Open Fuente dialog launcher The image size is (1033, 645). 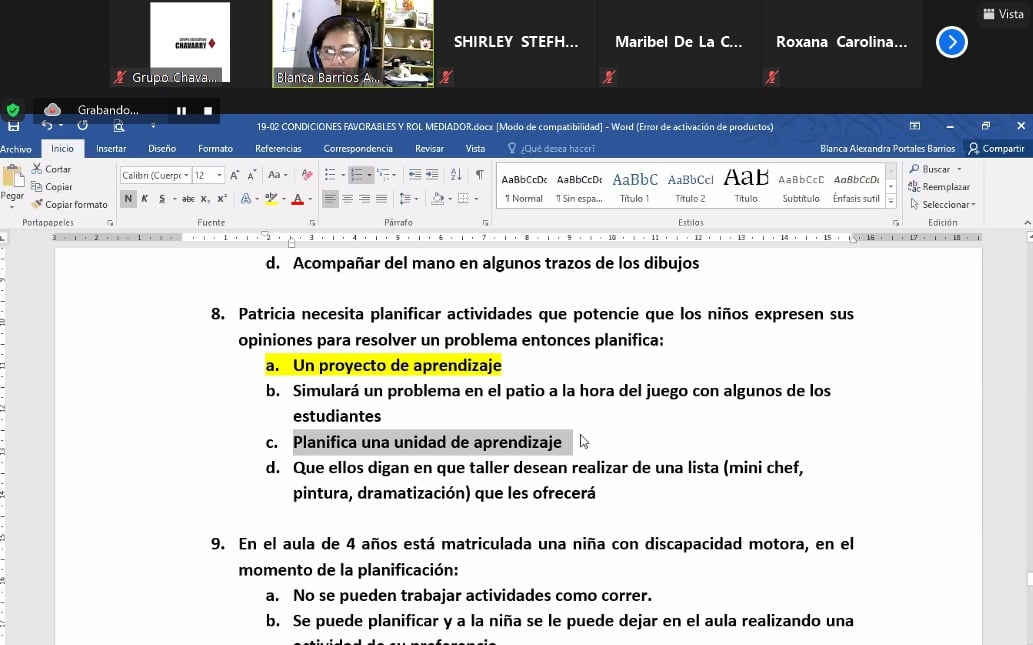312,223
